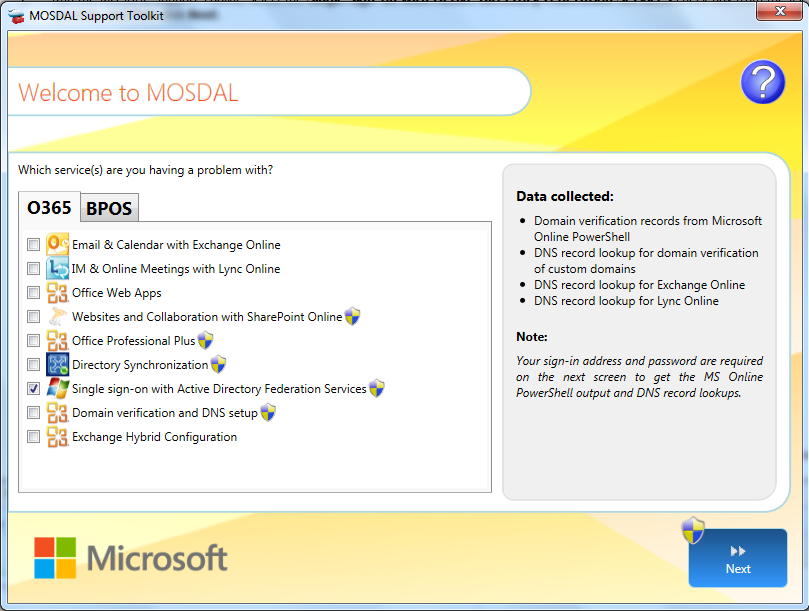Screen dimensions: 809x611
Task: Click the Domain verification and DNS setup label
Action: pos(165,413)
